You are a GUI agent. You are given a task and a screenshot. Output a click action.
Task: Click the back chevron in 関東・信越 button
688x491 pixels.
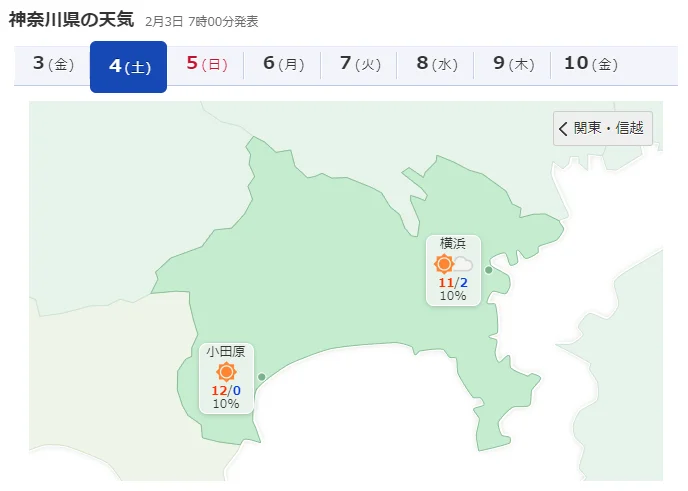pyautogui.click(x=563, y=129)
